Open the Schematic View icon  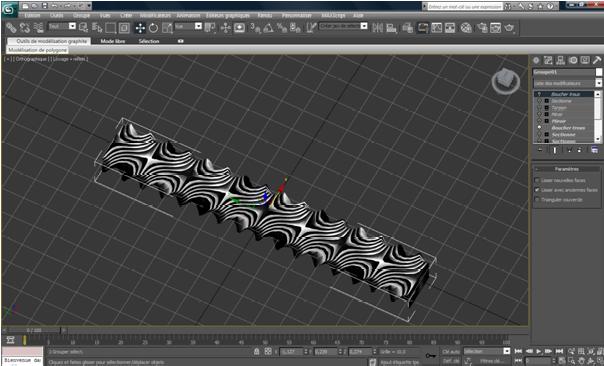[x=450, y=27]
